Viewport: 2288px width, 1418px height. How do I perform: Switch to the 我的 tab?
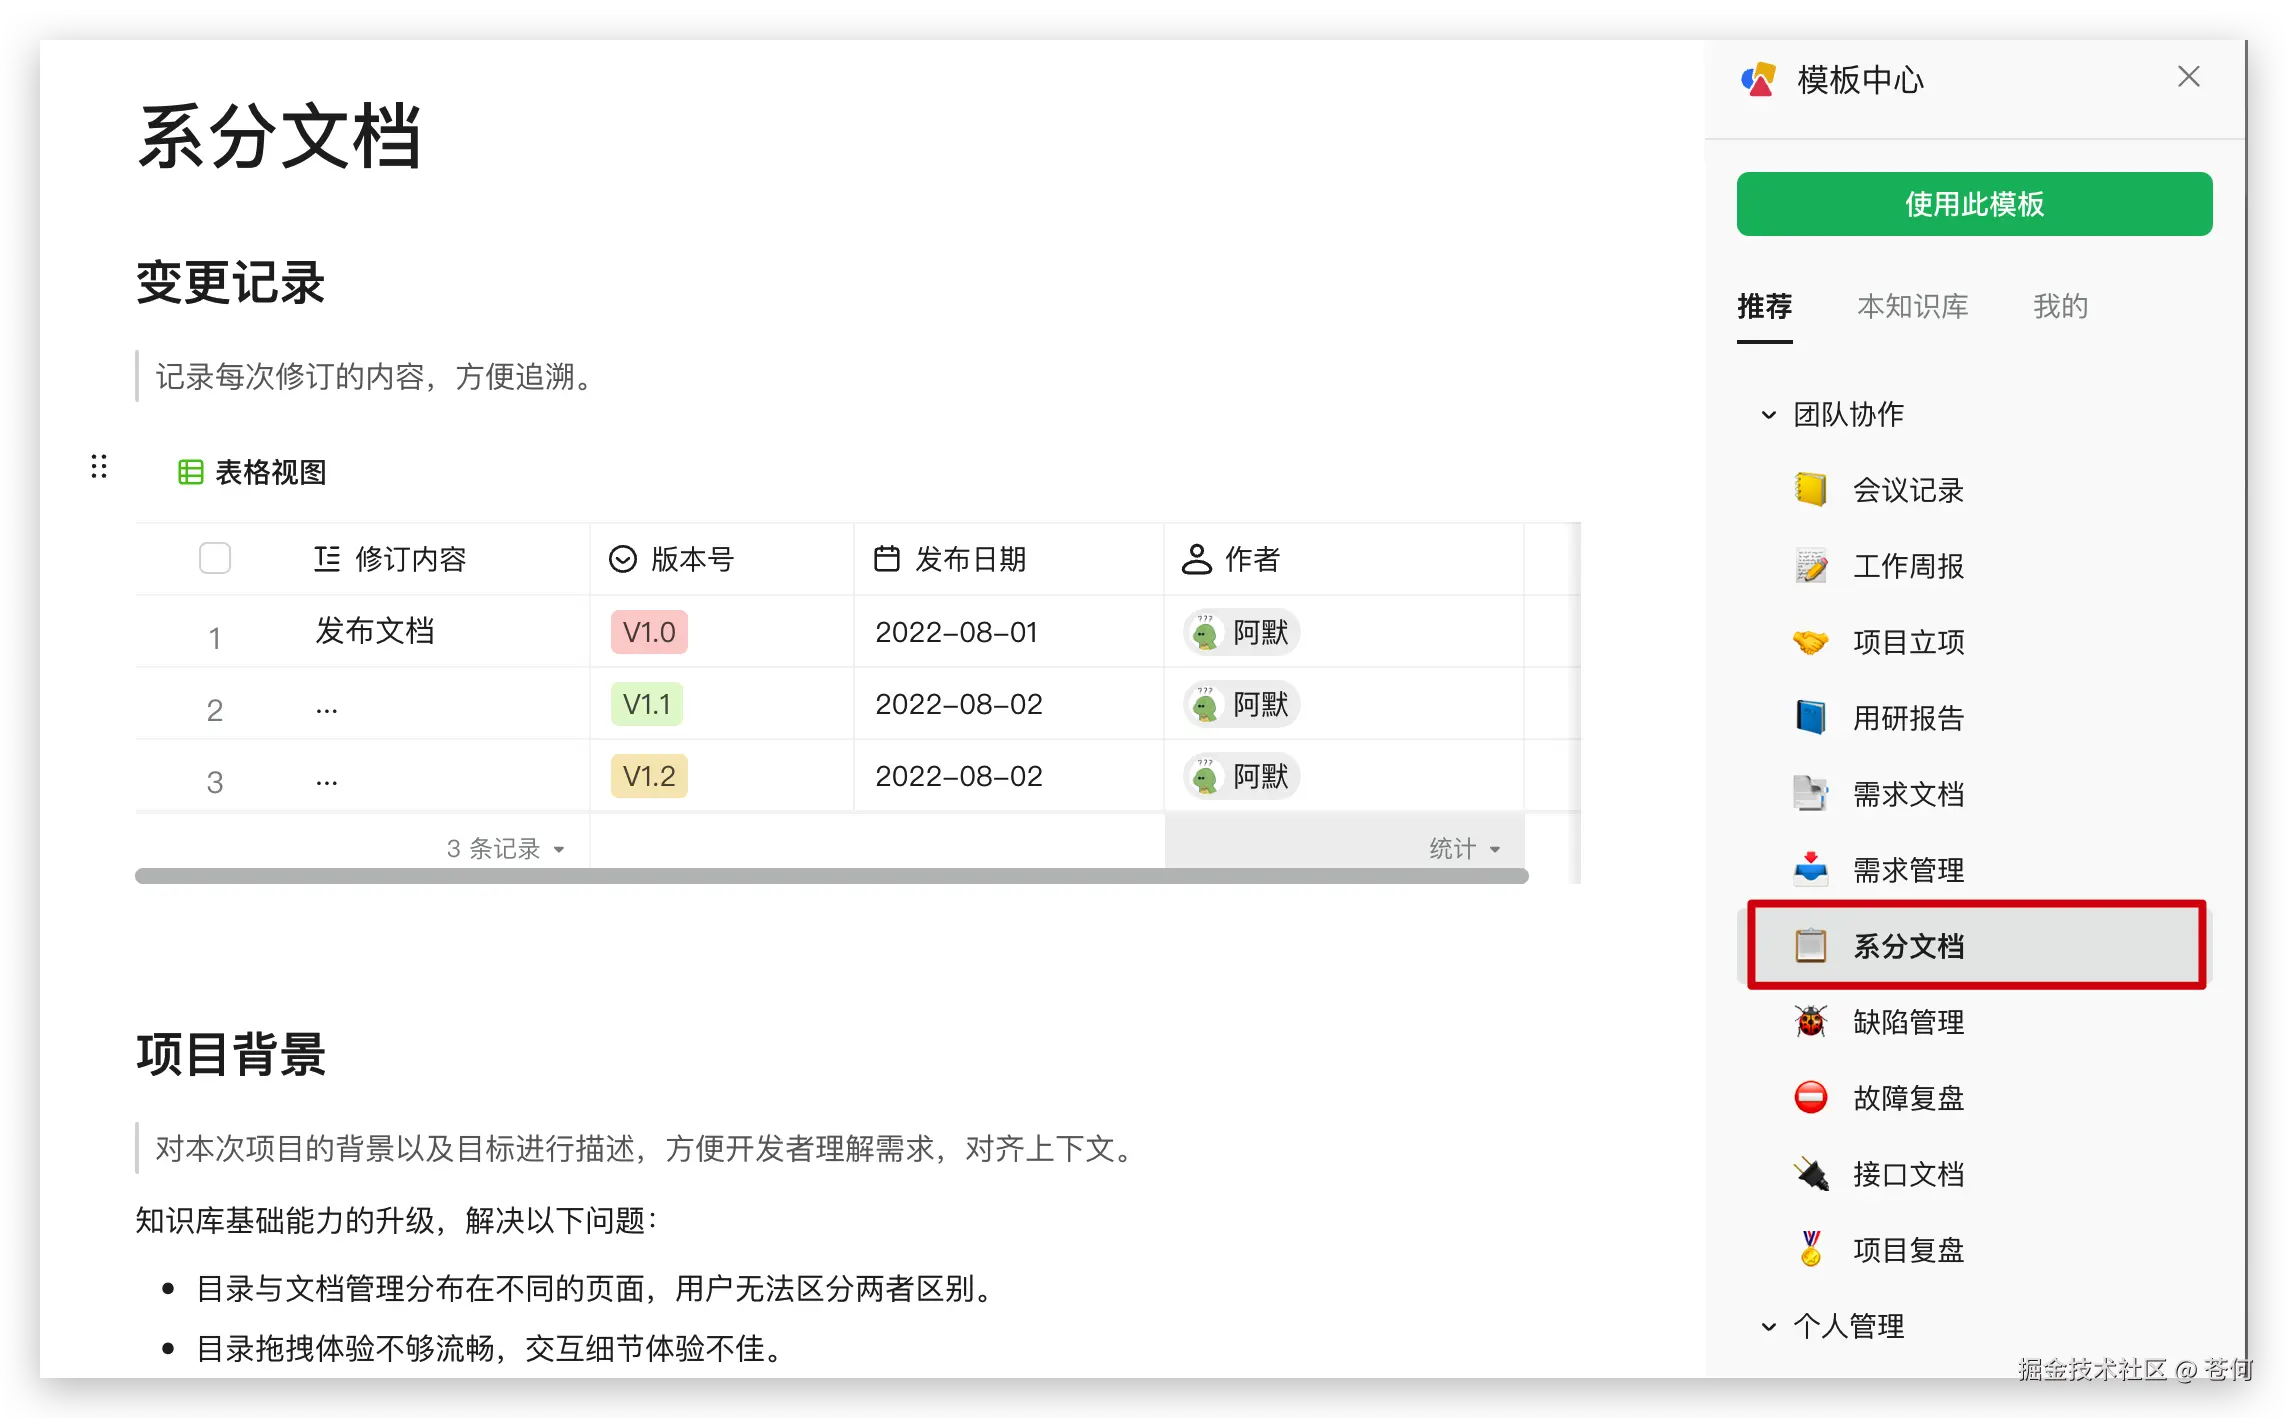click(x=2060, y=306)
